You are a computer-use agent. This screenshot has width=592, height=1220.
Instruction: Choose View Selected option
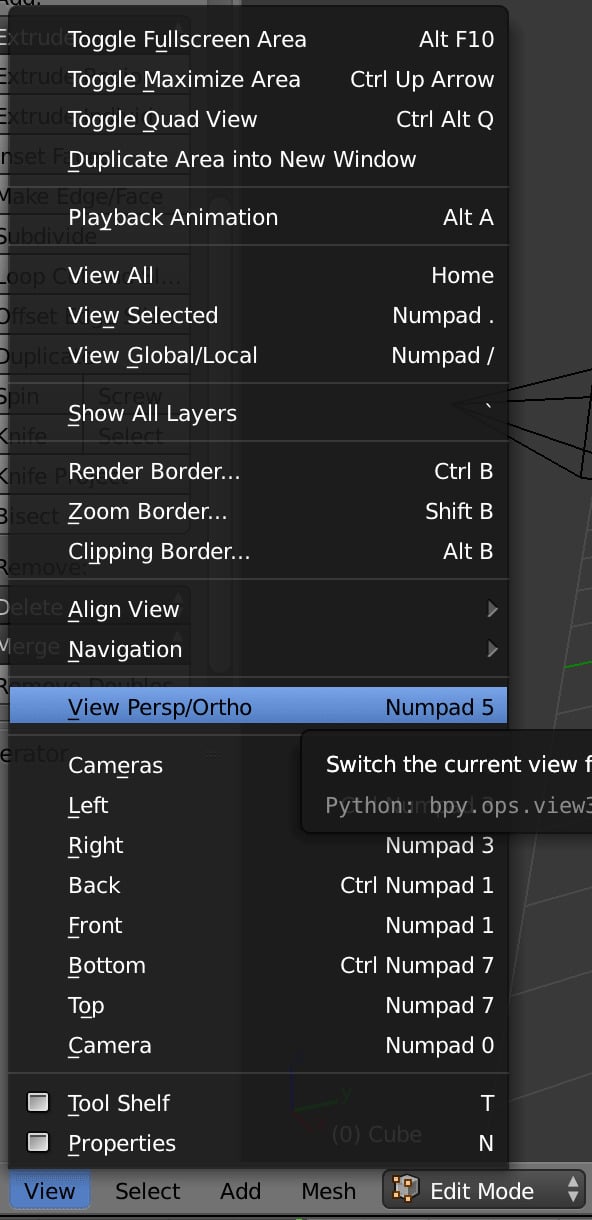pos(259,315)
